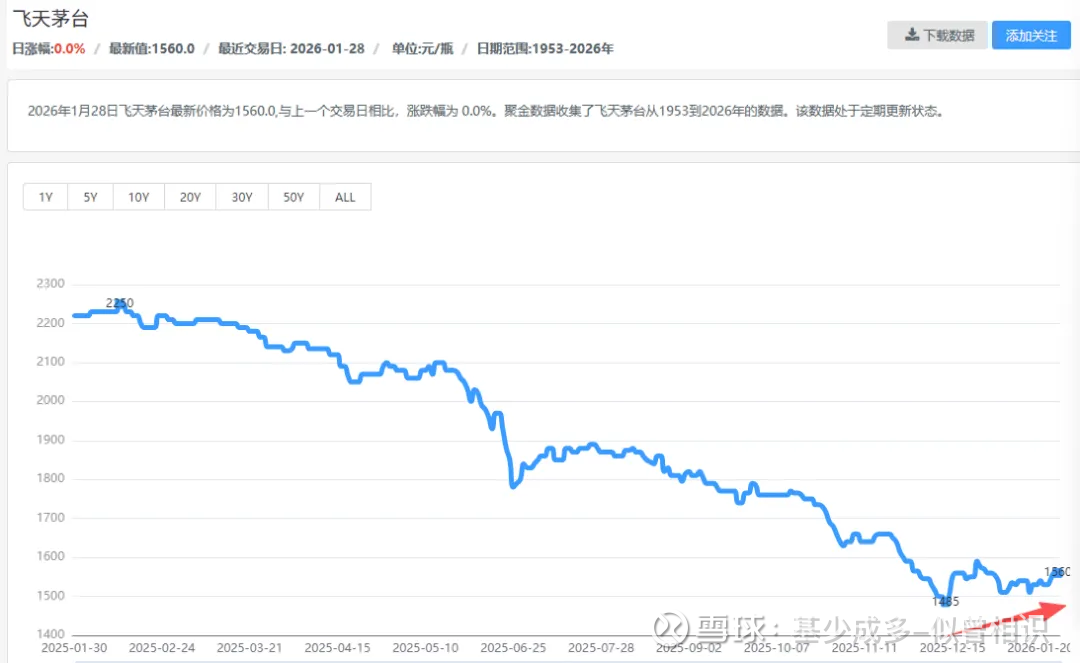The width and height of the screenshot is (1080, 663).
Task: Click the 2025-03-21 x-axis date label
Action: (249, 648)
